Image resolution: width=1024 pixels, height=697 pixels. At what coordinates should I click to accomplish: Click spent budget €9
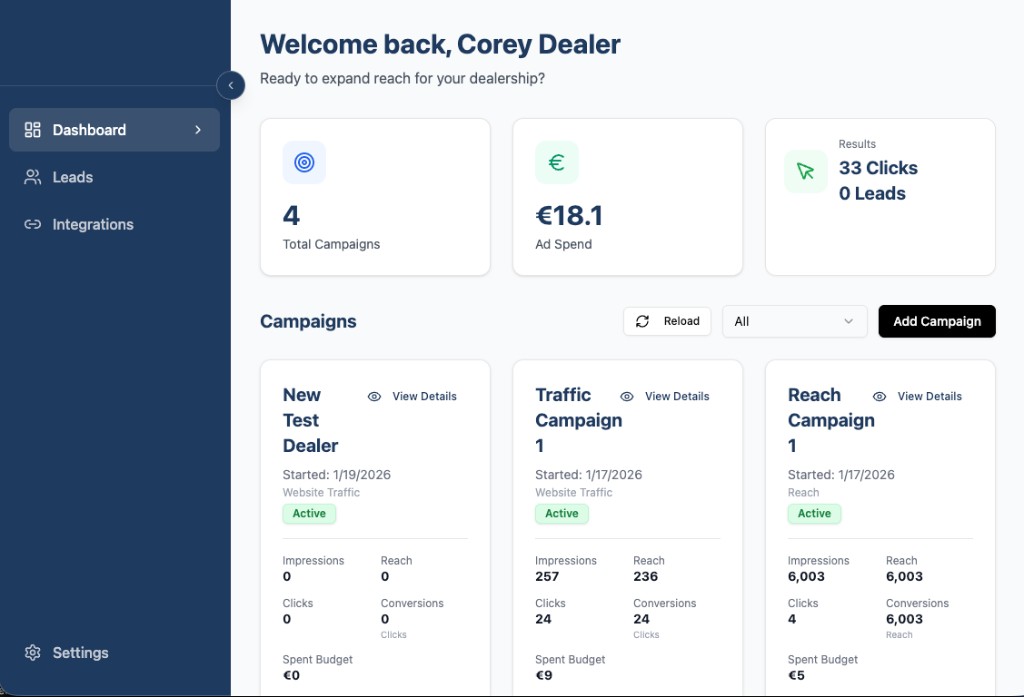544,675
